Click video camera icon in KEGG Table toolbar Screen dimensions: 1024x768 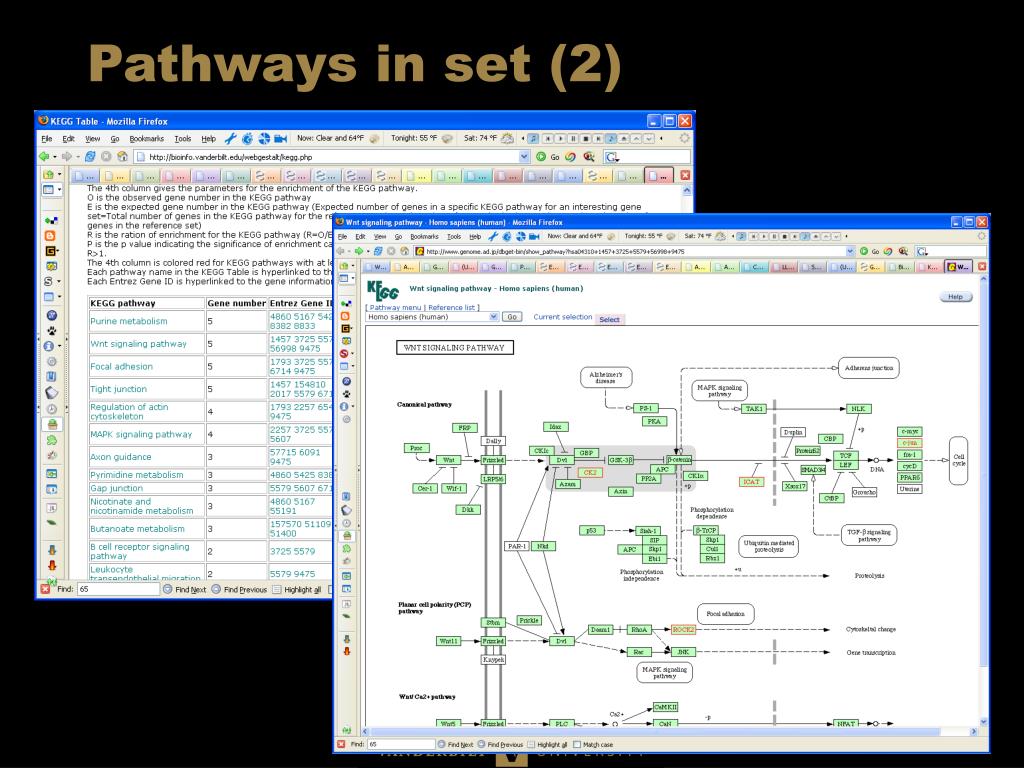point(281,138)
